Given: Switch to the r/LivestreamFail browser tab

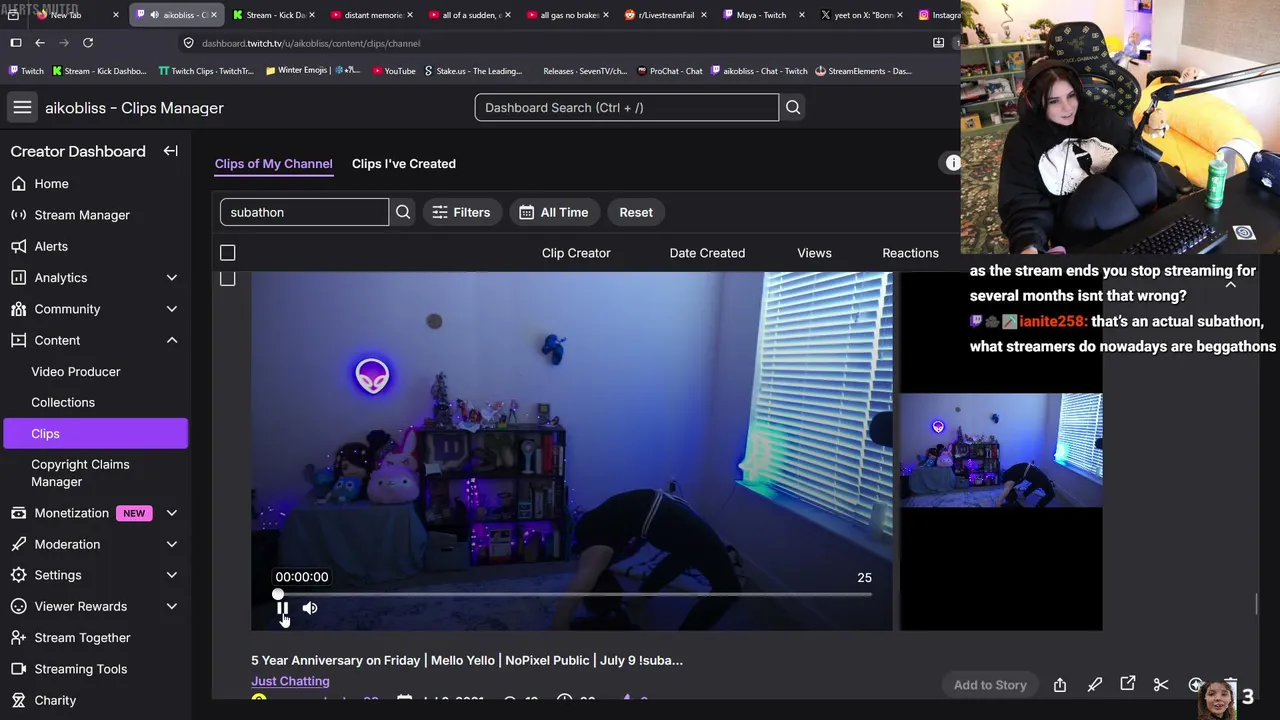Looking at the screenshot, I should tap(665, 15).
